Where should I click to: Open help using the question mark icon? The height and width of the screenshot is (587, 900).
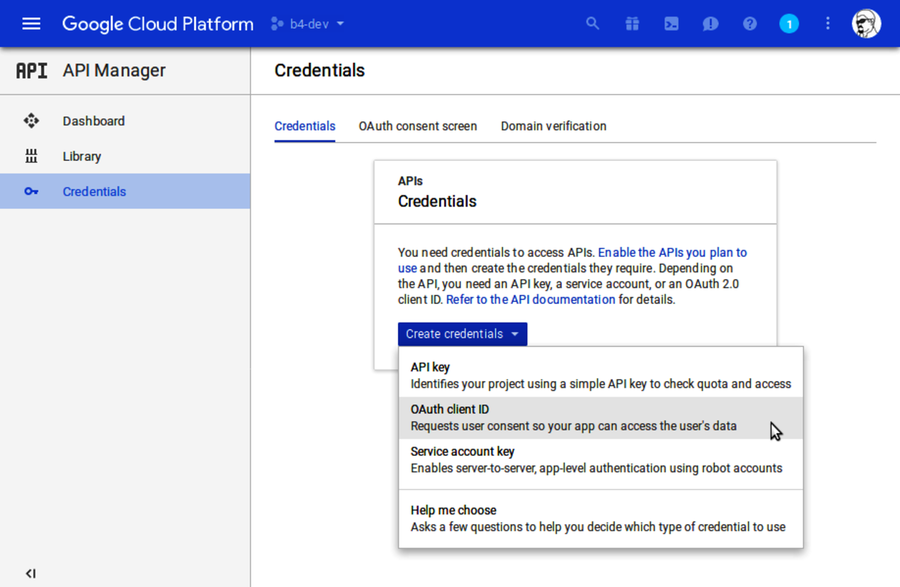[x=749, y=23]
